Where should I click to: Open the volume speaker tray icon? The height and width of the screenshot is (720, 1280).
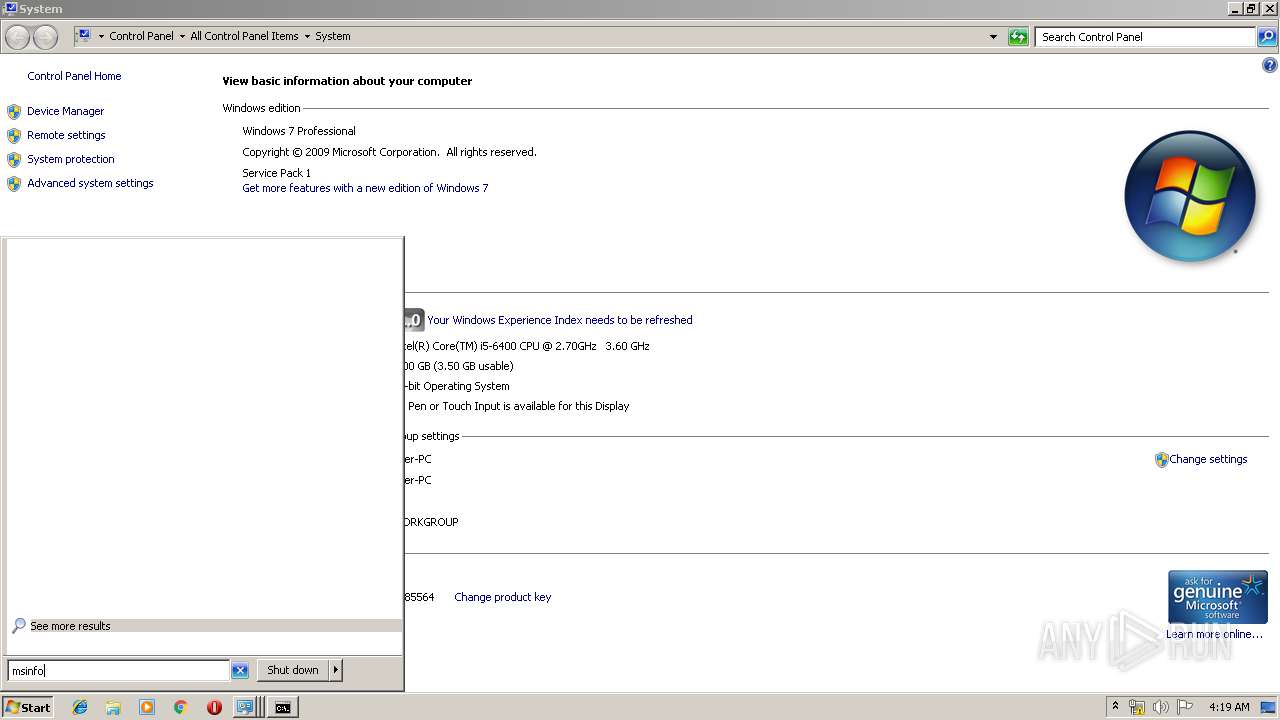[x=1160, y=707]
